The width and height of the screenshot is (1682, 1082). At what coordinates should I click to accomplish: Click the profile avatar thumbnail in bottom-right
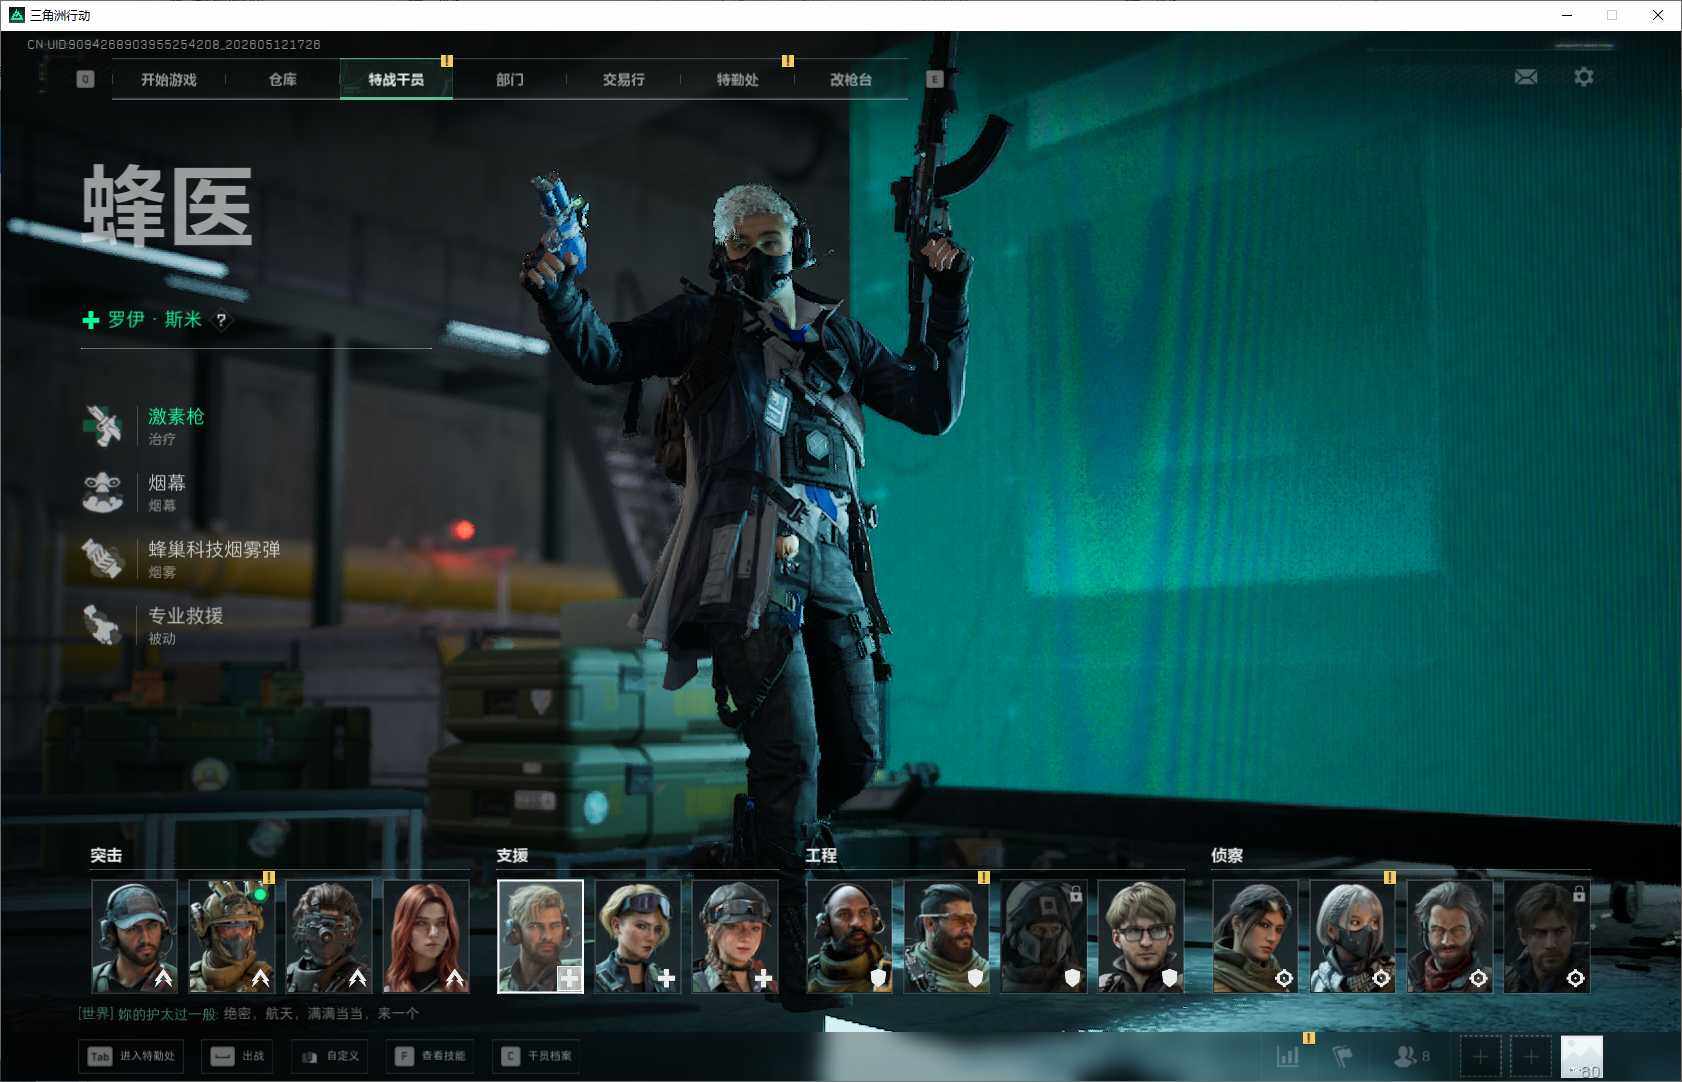(1582, 1057)
